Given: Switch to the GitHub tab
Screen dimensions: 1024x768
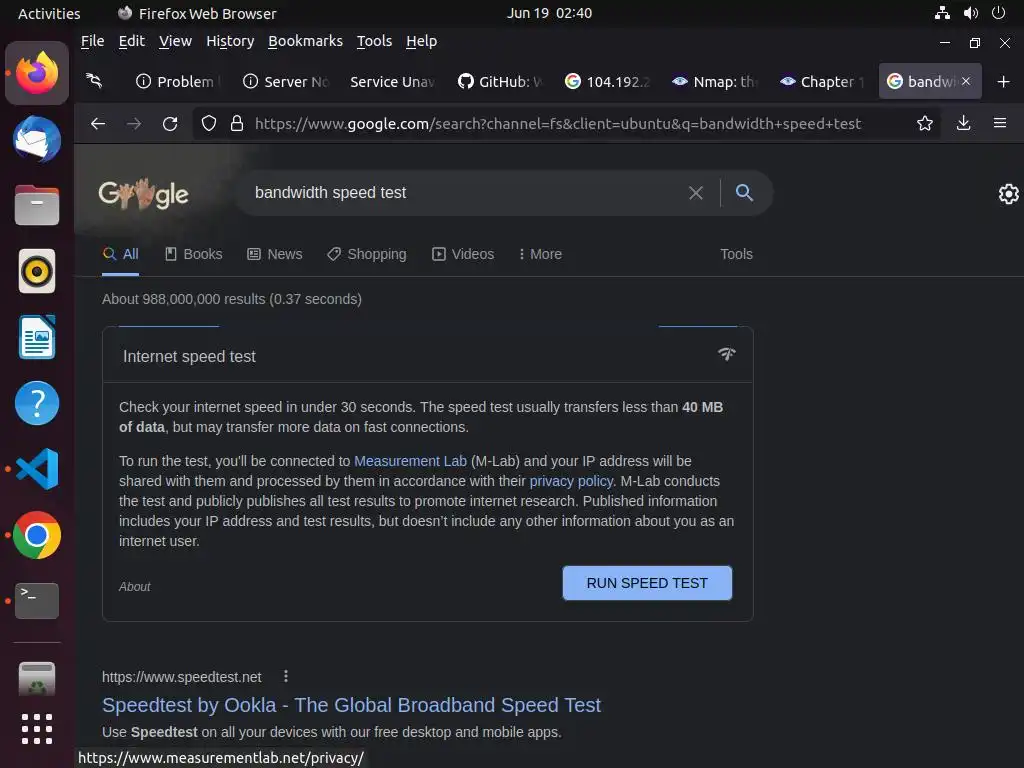Looking at the screenshot, I should click(x=500, y=82).
